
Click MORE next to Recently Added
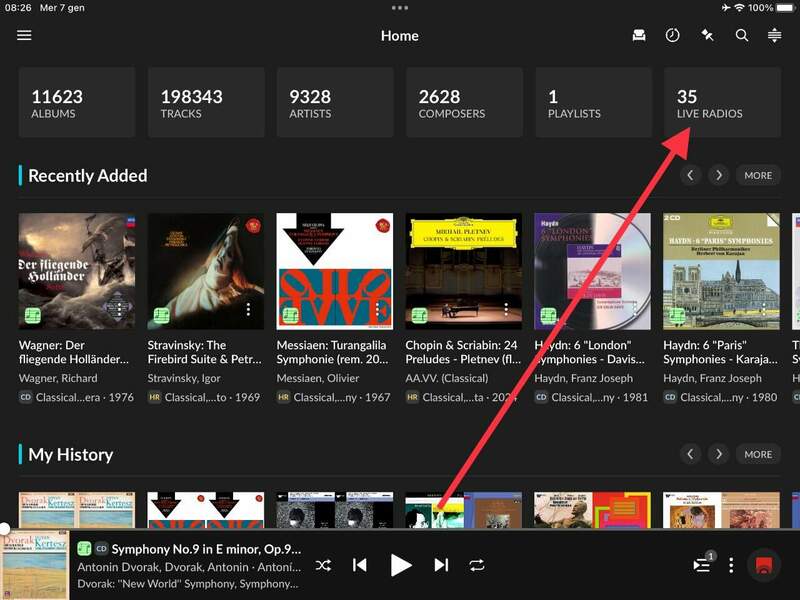pyautogui.click(x=758, y=175)
